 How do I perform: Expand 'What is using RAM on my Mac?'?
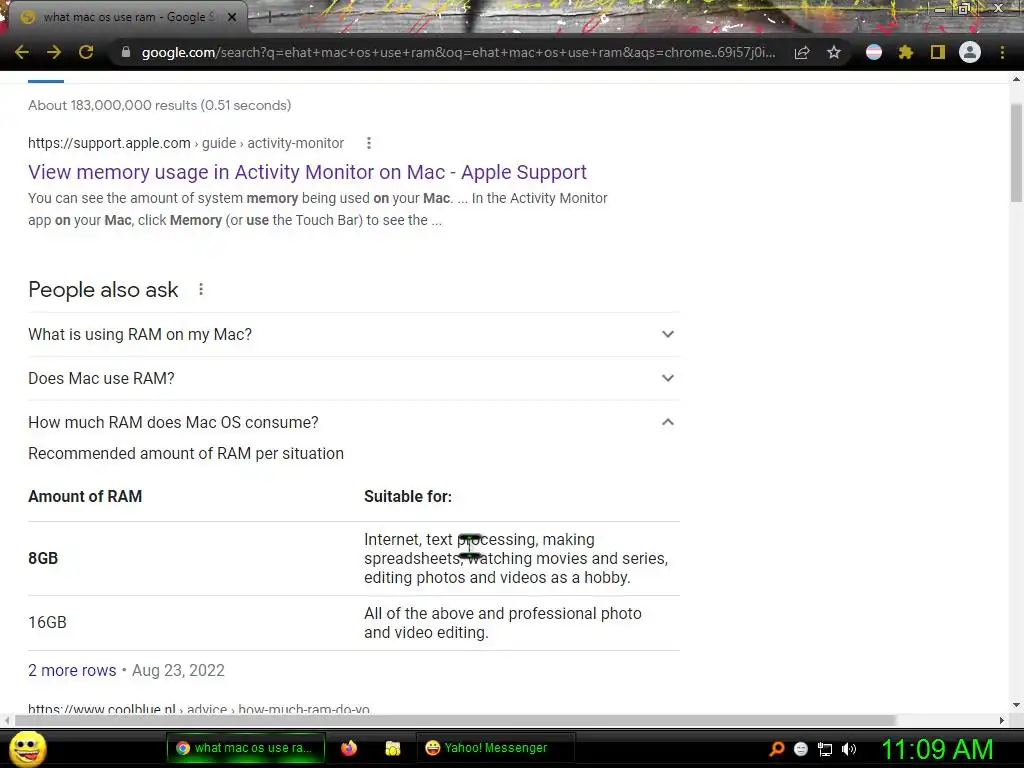pyautogui.click(x=354, y=334)
